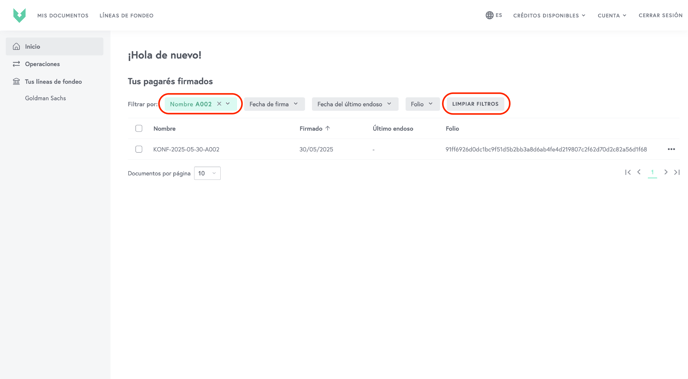This screenshot has width=688, height=379.
Task: Click the green app logo icon
Action: (19, 15)
